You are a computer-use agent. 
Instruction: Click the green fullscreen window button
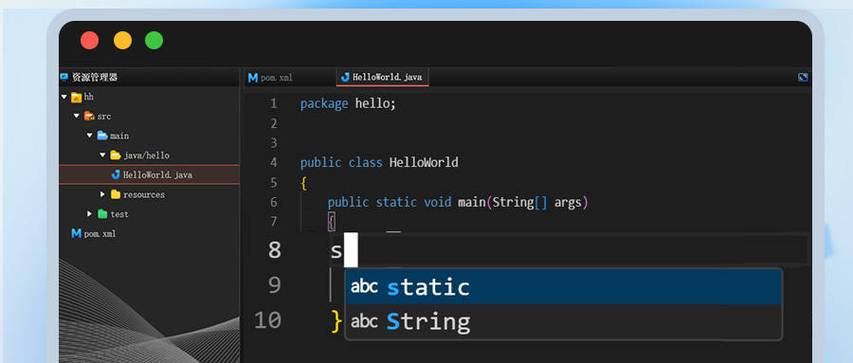154,40
